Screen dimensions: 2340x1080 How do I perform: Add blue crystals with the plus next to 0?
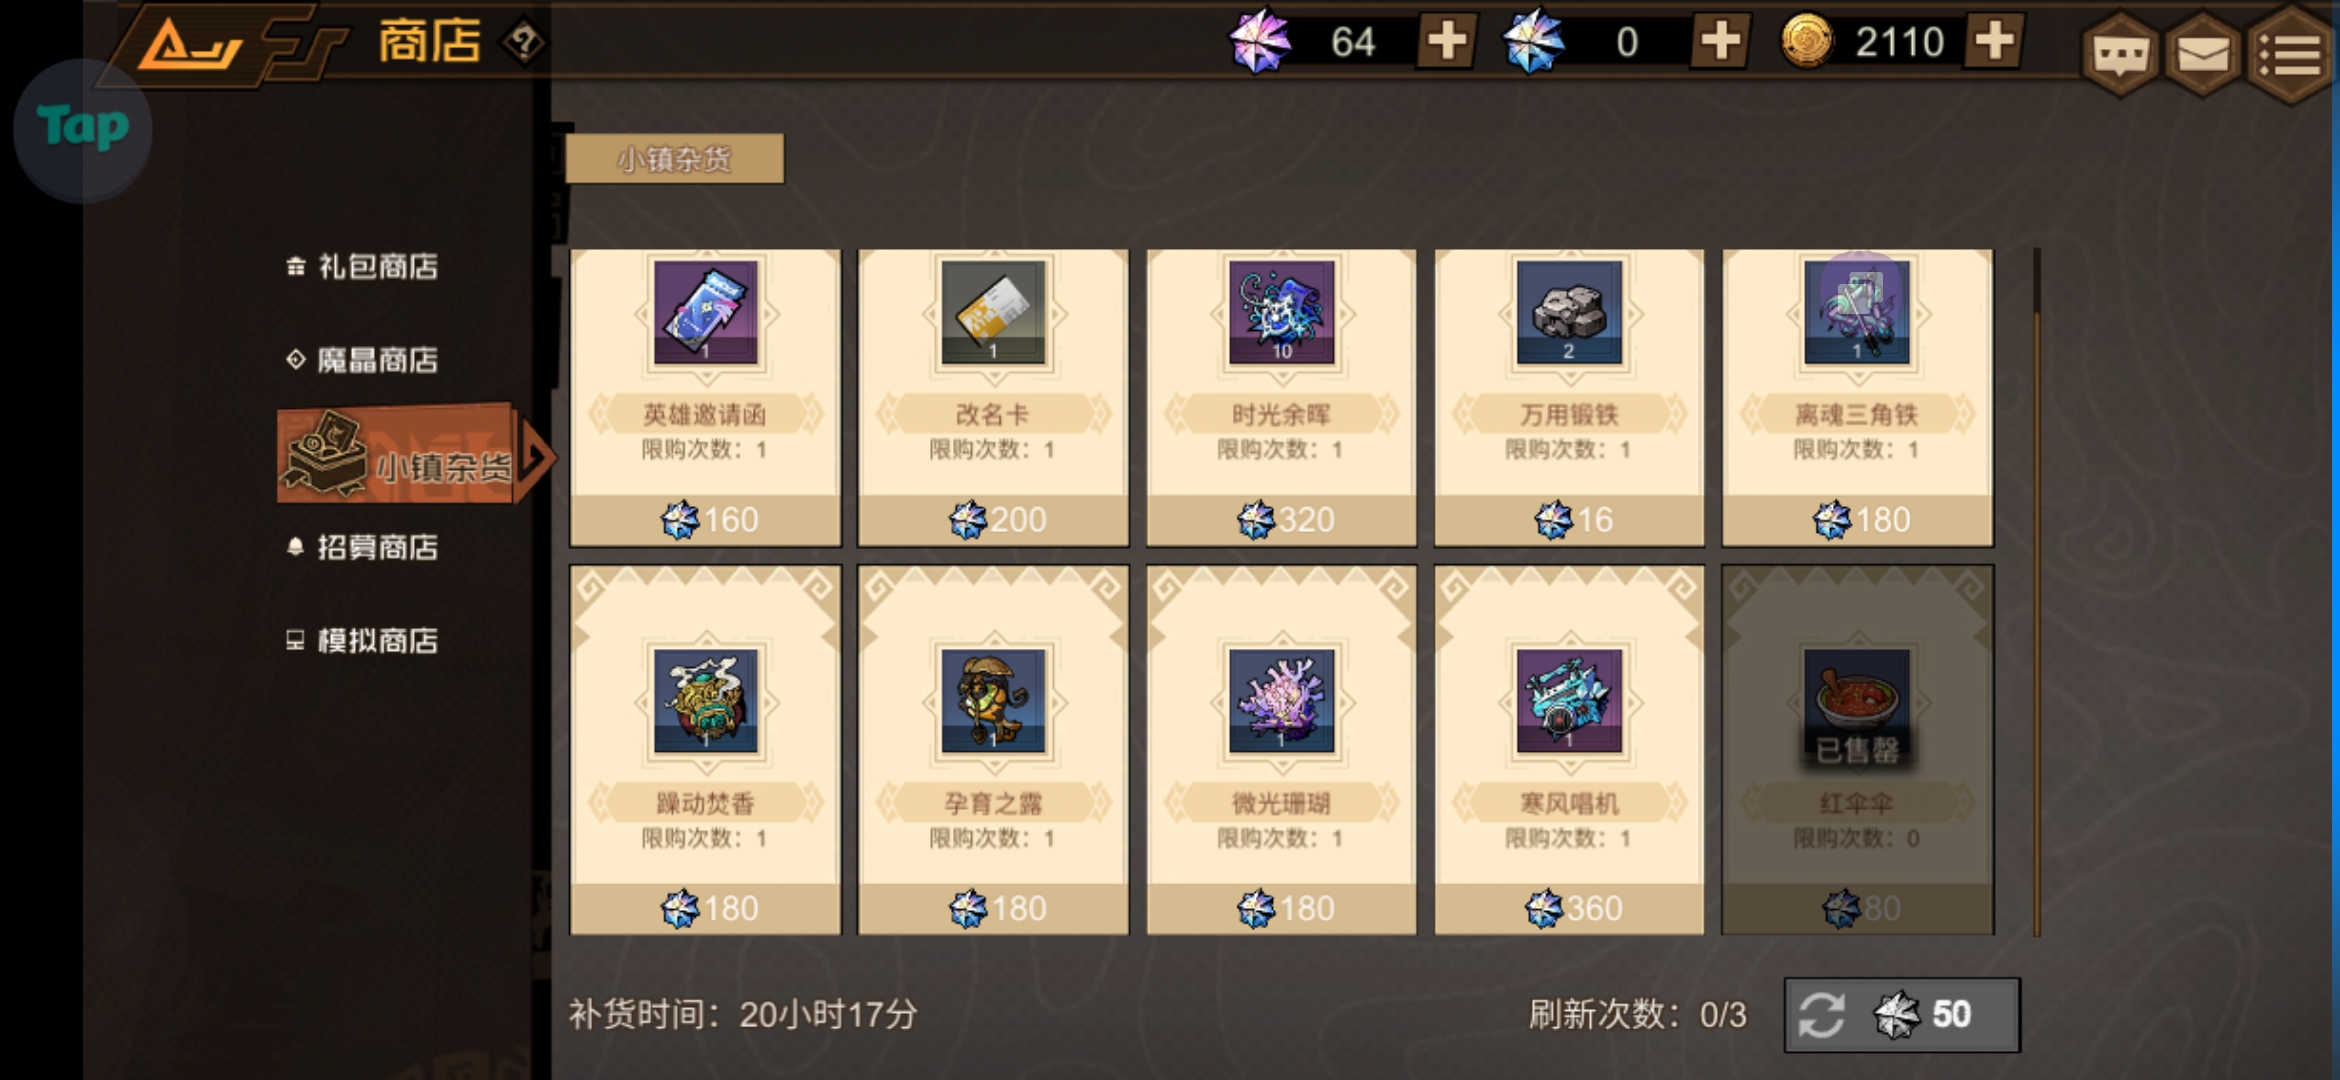[1719, 42]
